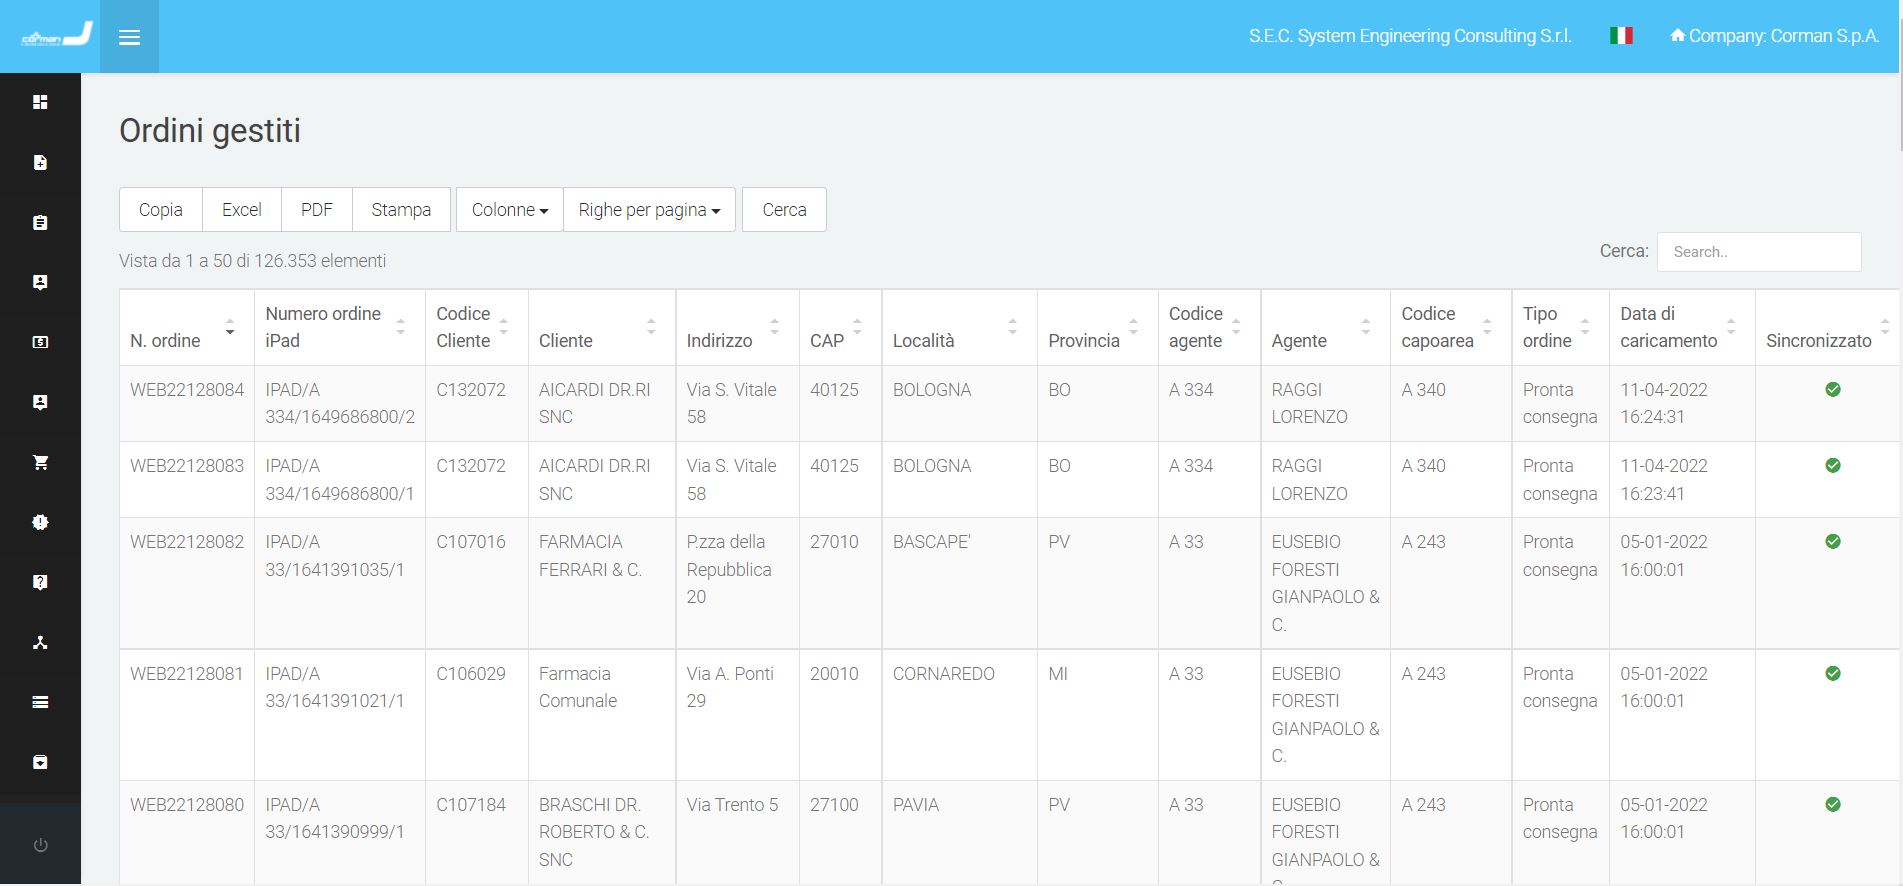
Task: Click synced checkmark for WEB22128080
Action: 1833,805
